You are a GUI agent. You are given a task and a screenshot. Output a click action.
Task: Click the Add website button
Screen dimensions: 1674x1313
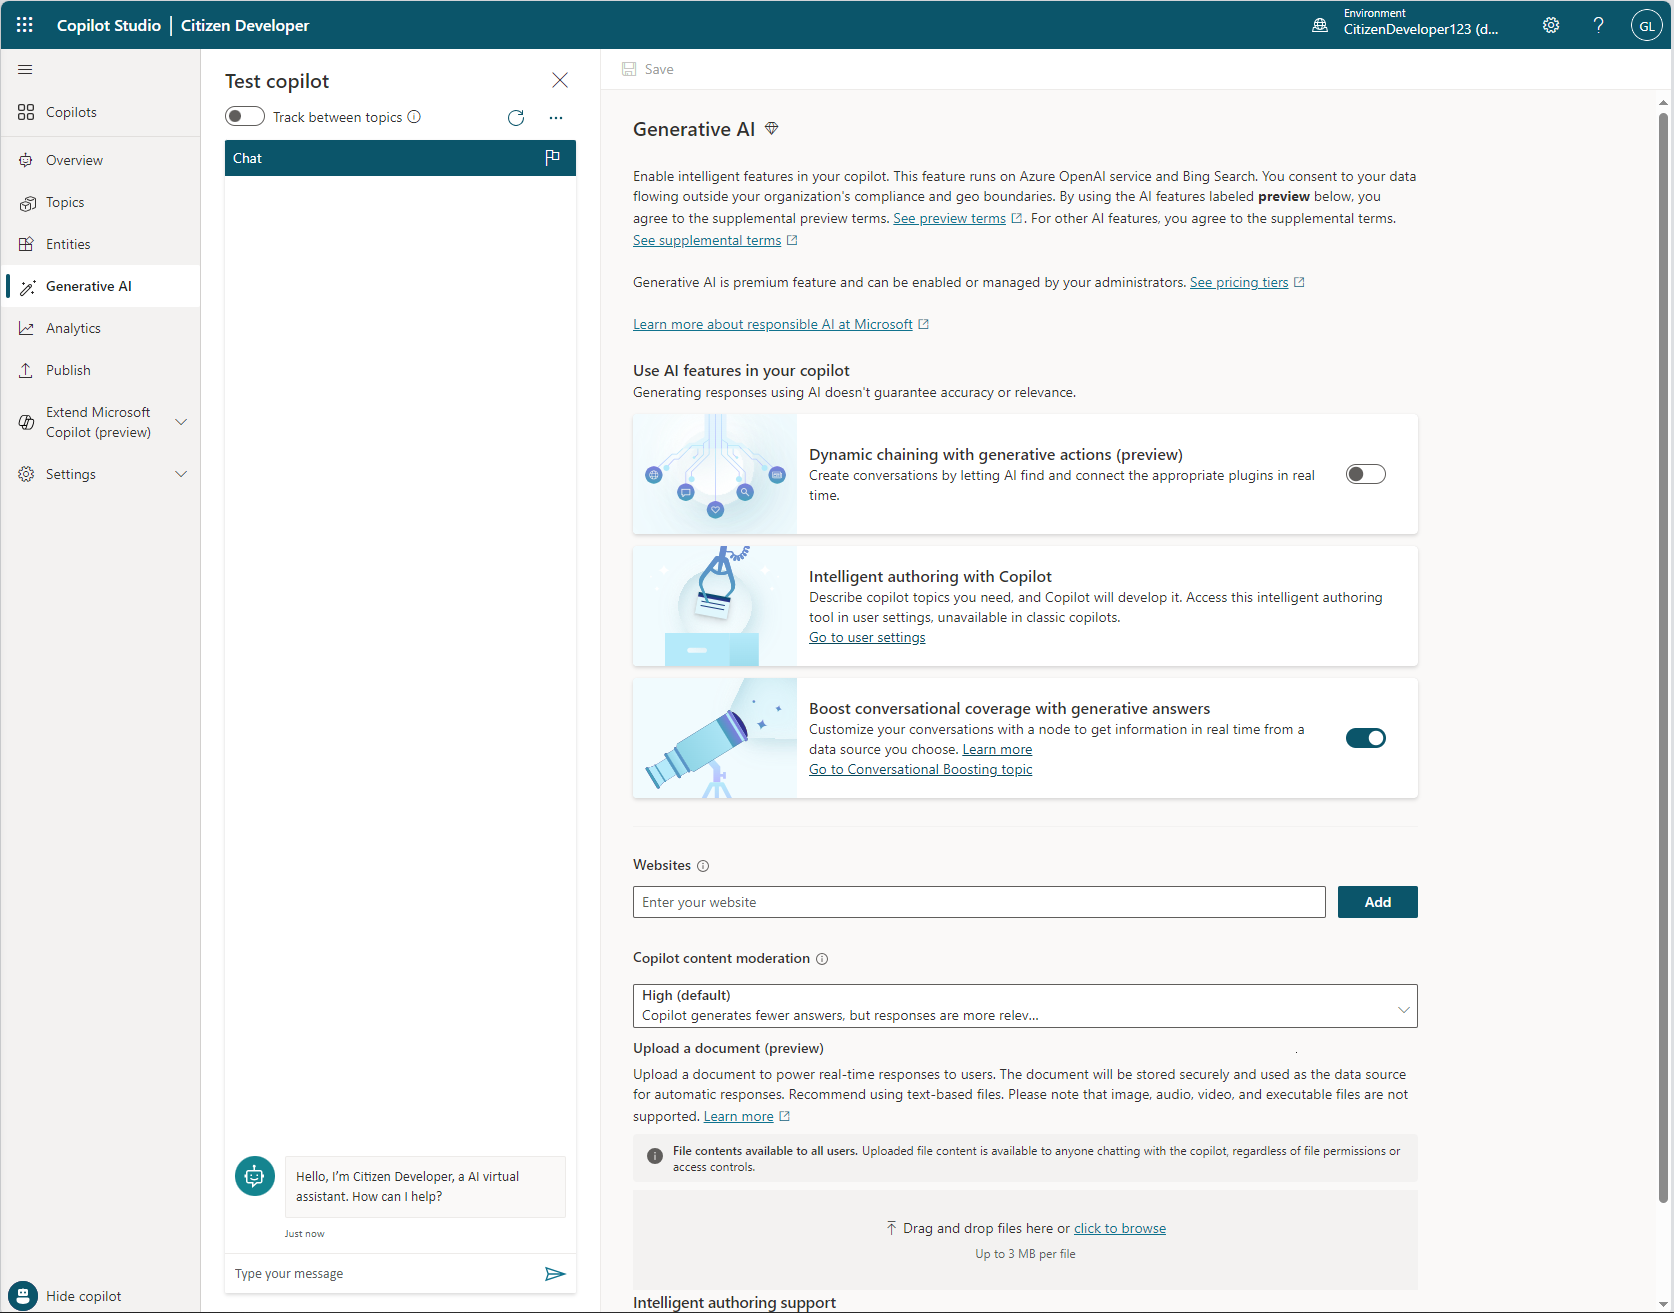point(1377,902)
